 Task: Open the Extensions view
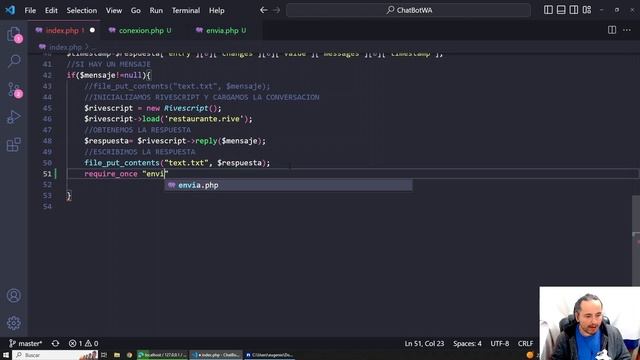[x=14, y=144]
